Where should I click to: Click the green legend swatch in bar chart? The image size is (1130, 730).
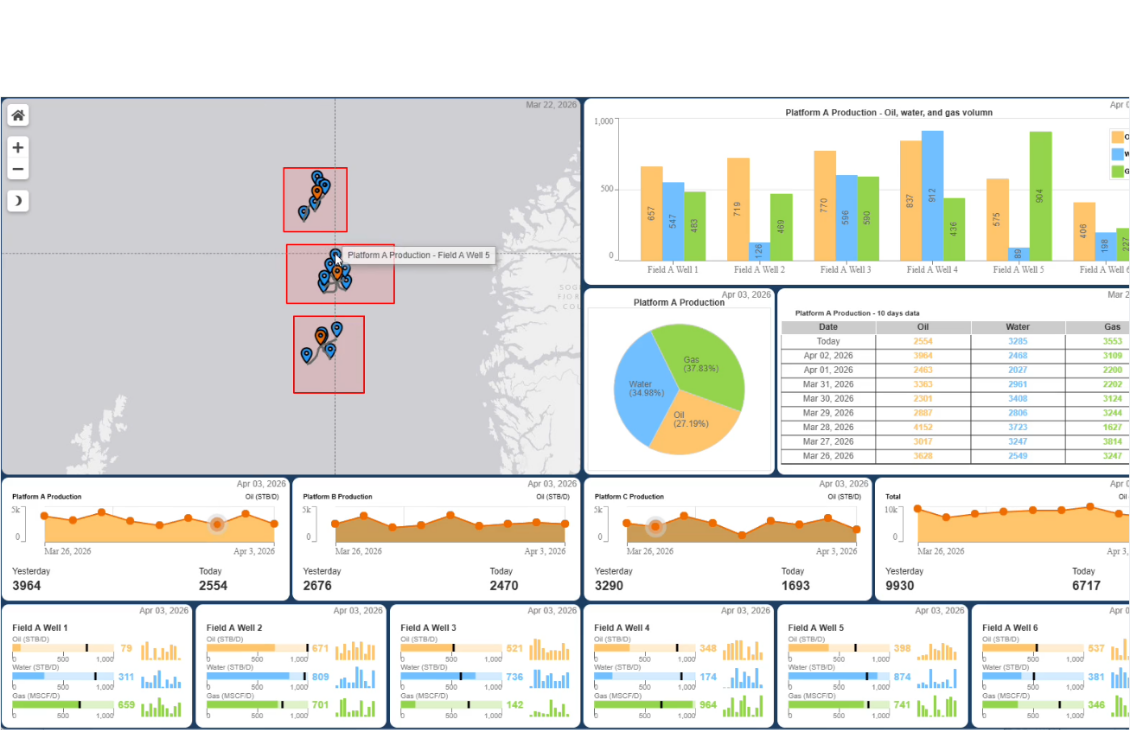(x=1118, y=172)
